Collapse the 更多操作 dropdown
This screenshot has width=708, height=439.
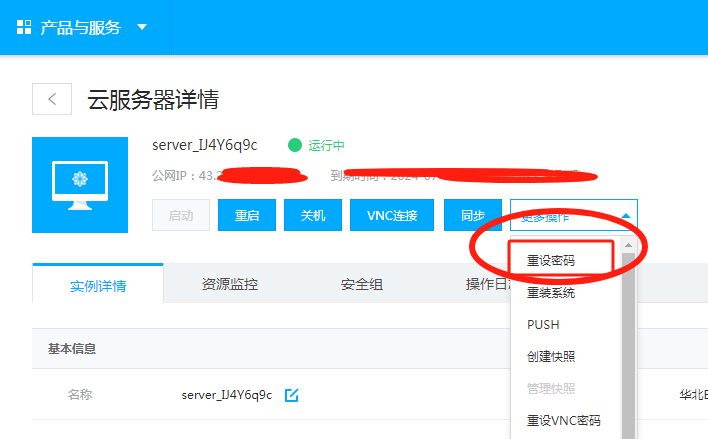[573, 215]
